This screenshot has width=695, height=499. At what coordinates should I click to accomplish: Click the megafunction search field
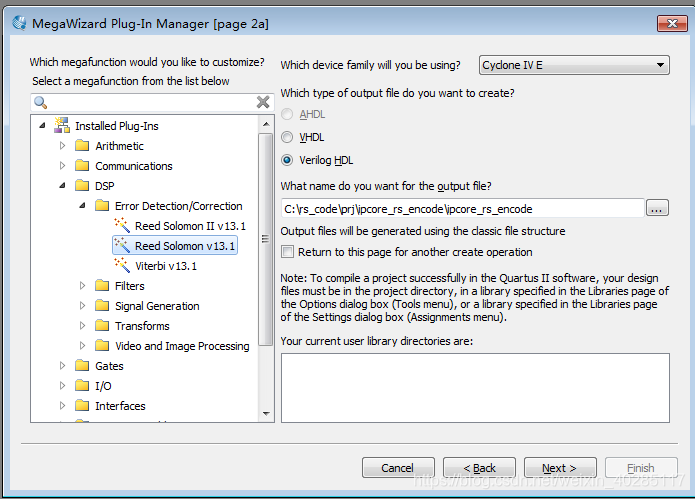[152, 102]
